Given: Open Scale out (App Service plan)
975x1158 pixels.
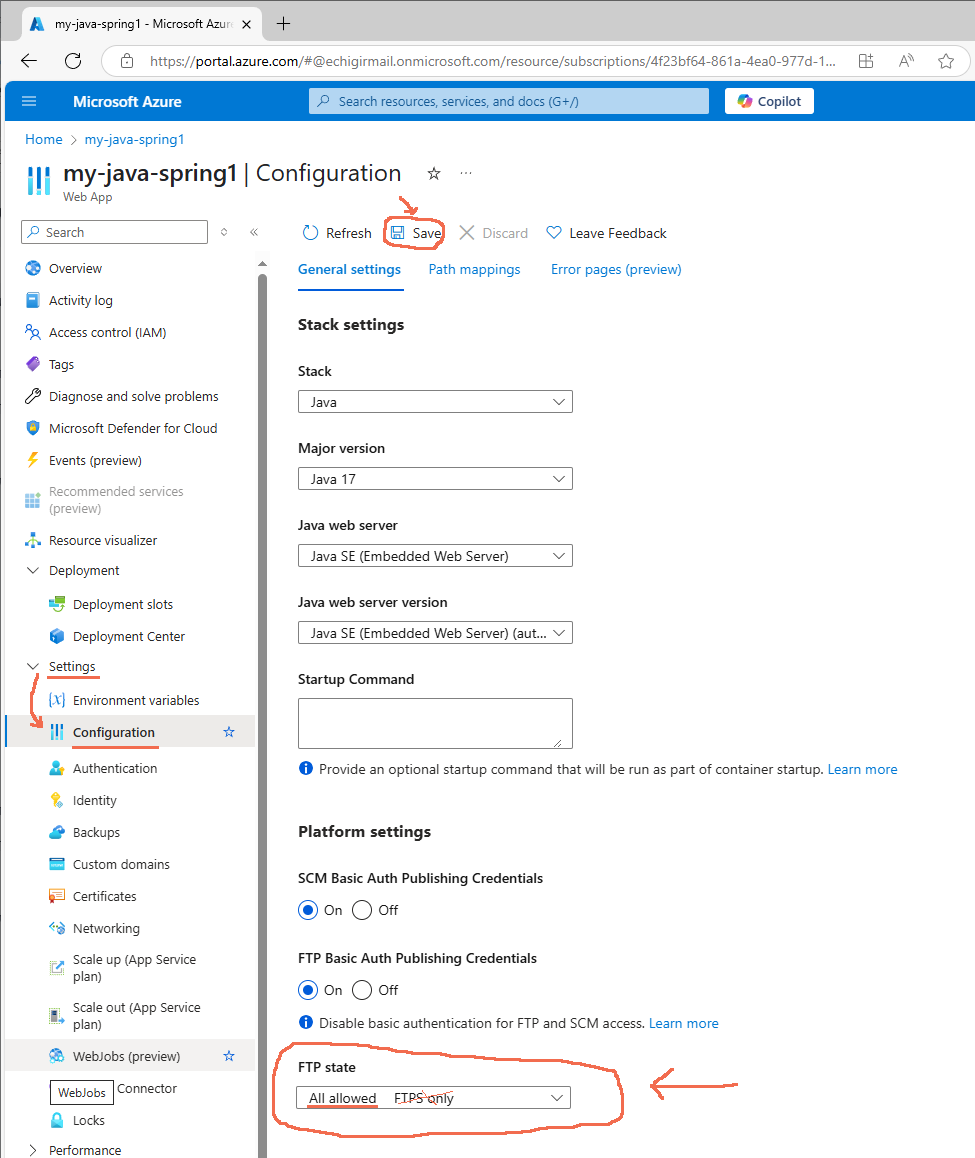Looking at the screenshot, I should pyautogui.click(x=136, y=1015).
